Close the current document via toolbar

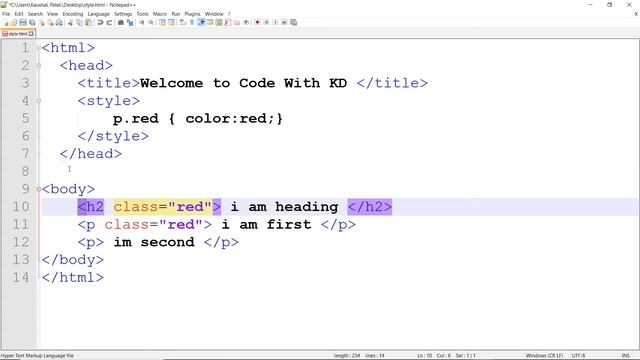coord(42,22)
